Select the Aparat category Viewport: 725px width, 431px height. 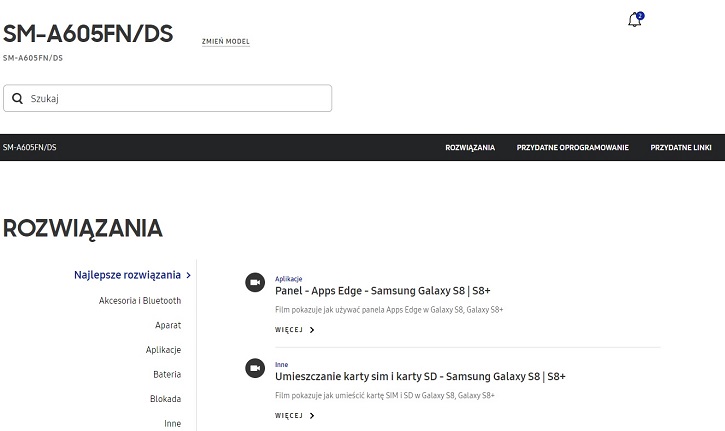point(168,326)
